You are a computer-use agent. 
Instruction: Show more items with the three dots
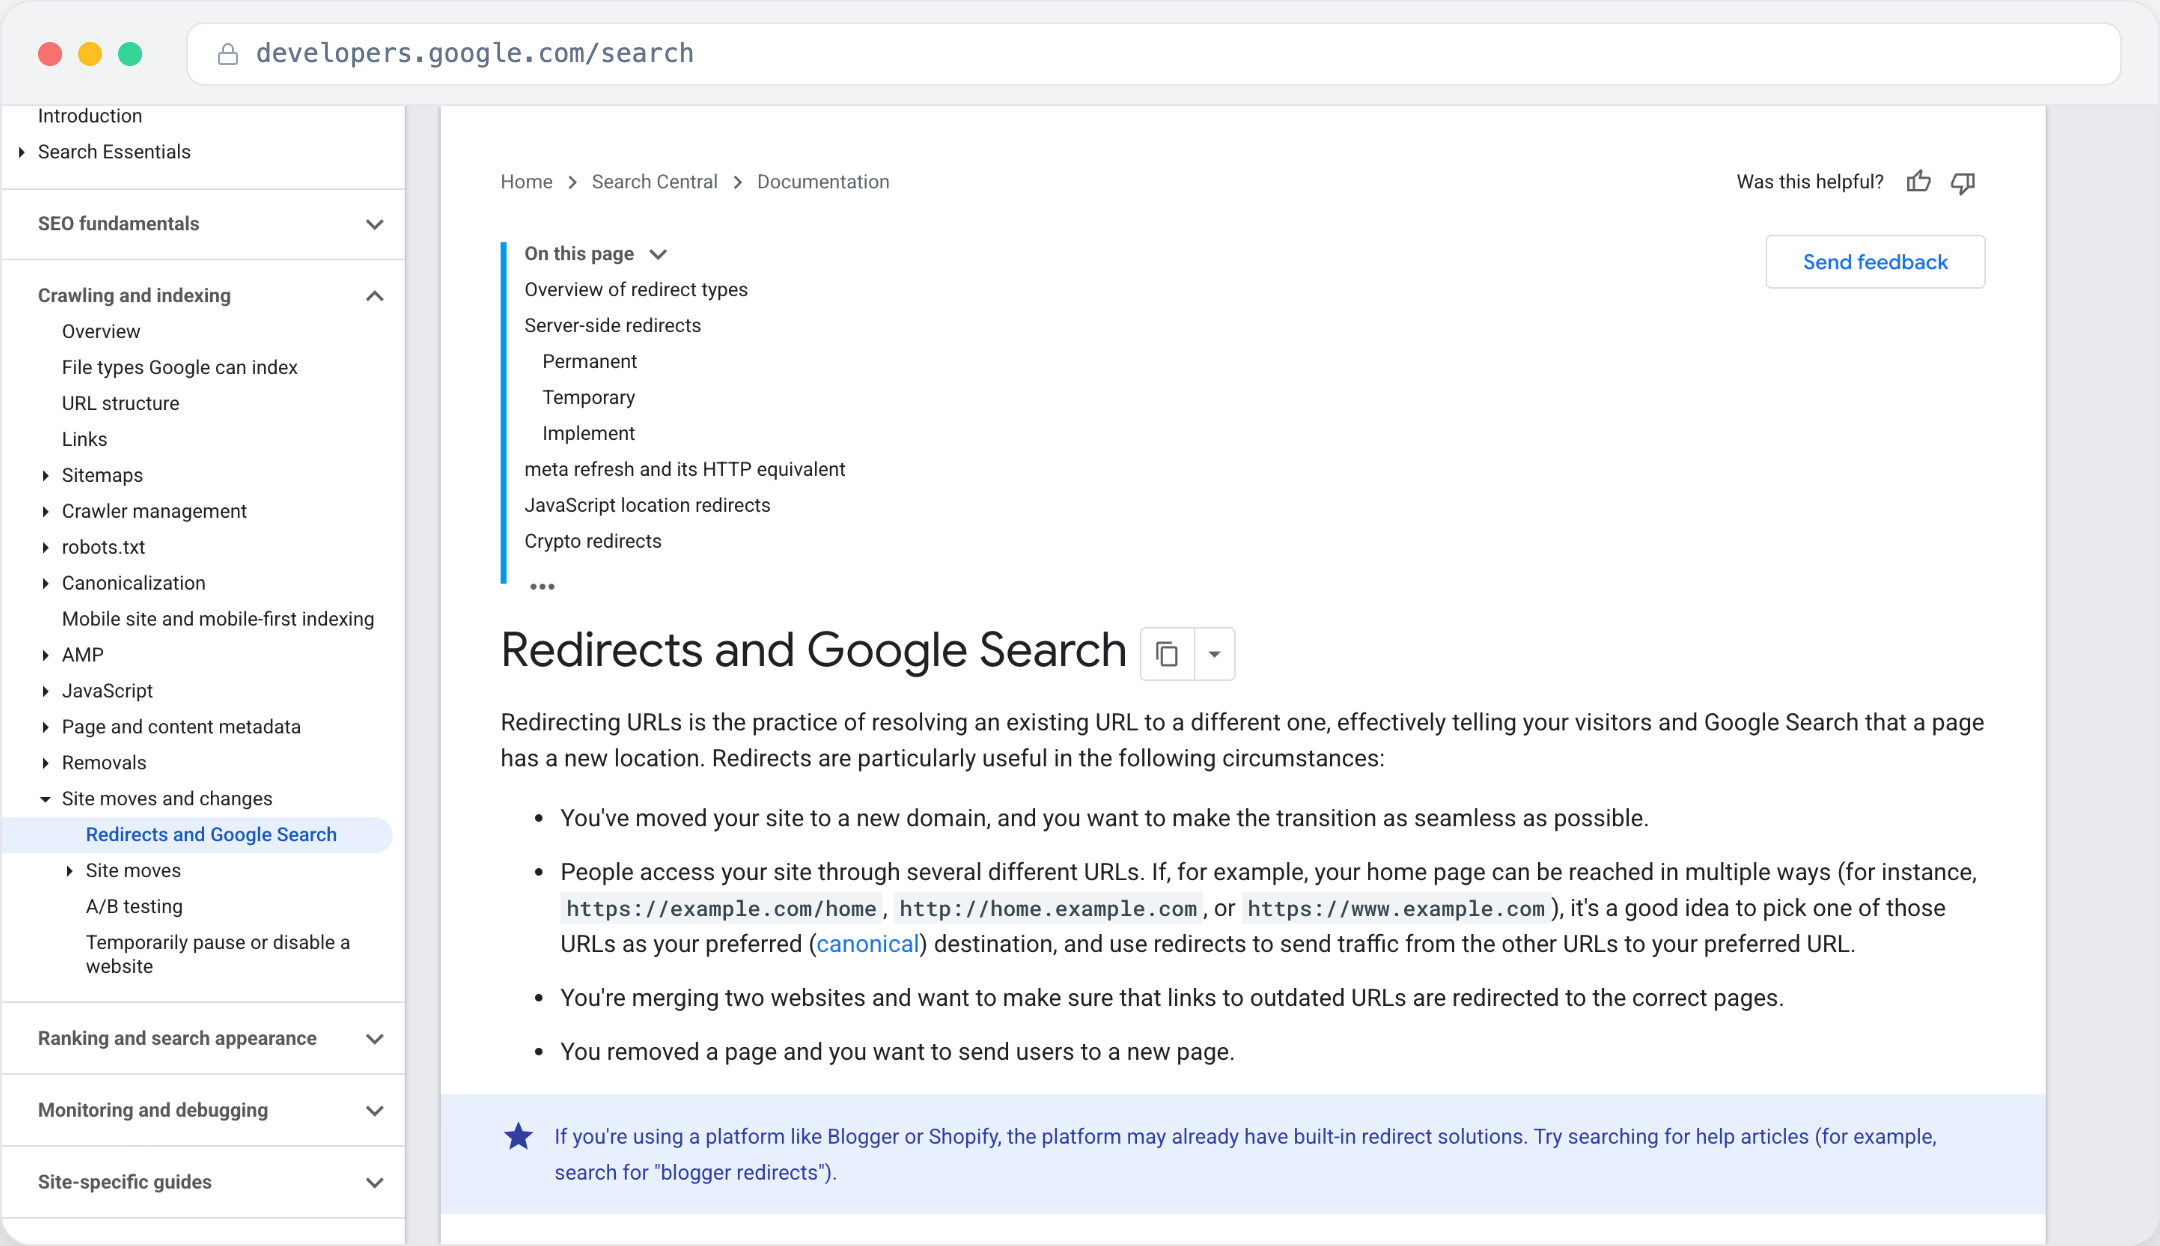(542, 587)
